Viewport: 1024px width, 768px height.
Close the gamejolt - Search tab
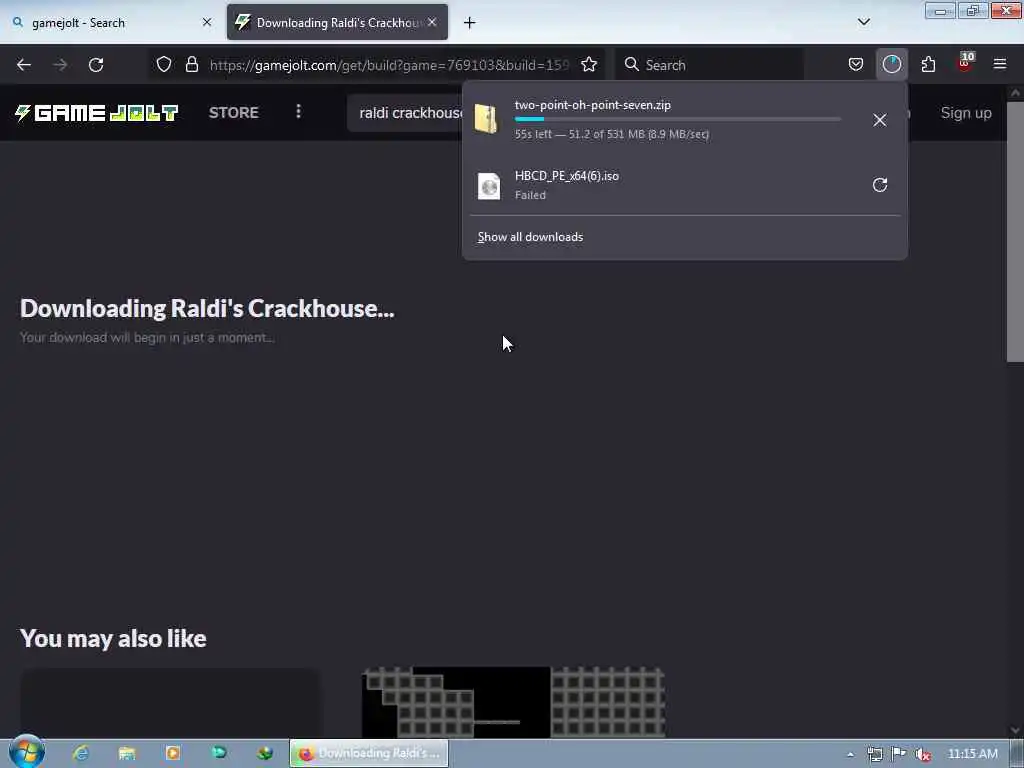pyautogui.click(x=207, y=22)
